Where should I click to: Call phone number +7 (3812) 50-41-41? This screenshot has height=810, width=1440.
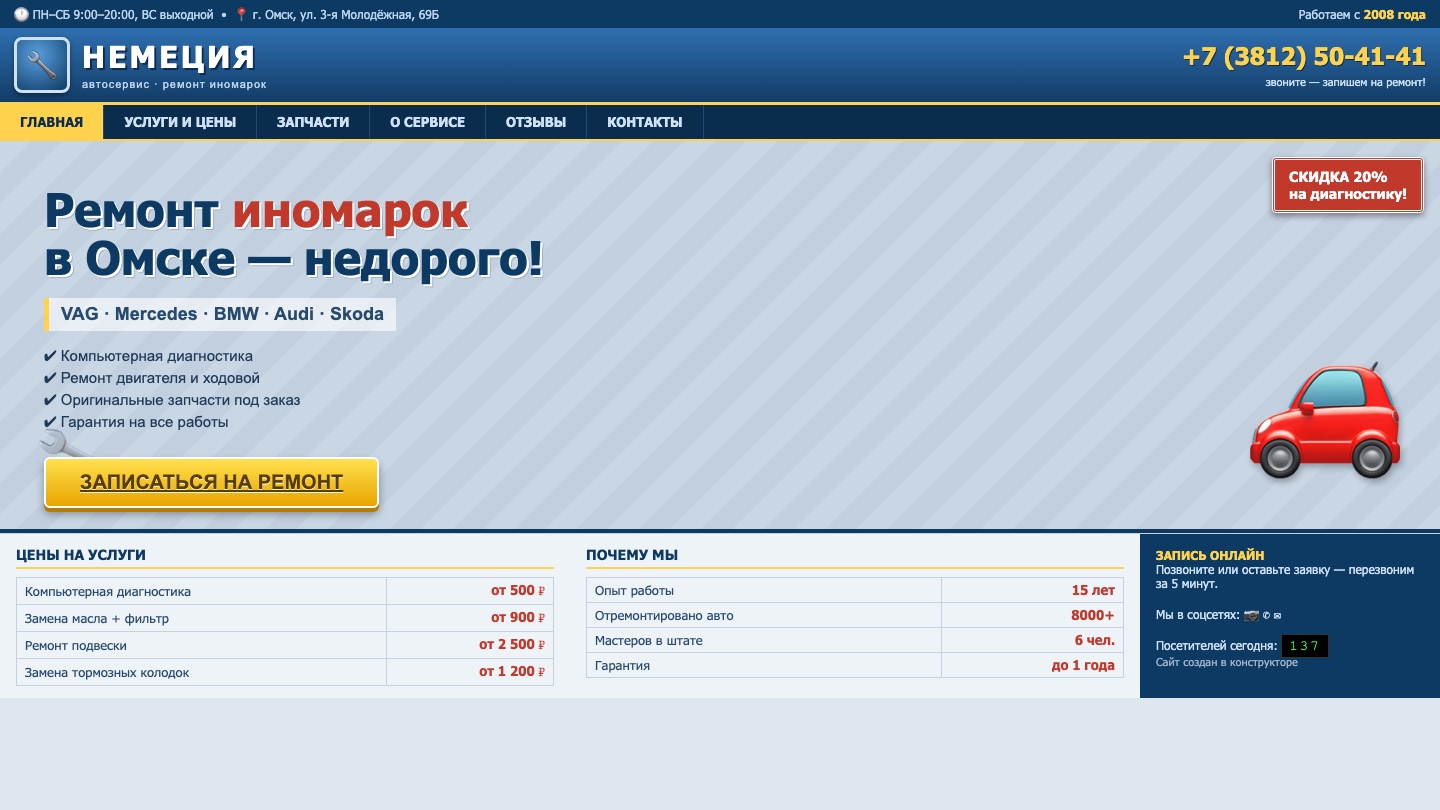pyautogui.click(x=1304, y=56)
